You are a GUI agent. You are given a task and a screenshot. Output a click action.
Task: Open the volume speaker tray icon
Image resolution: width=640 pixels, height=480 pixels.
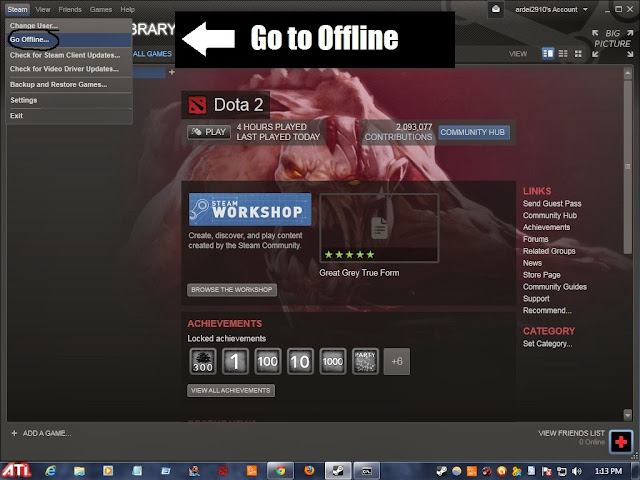click(x=577, y=471)
